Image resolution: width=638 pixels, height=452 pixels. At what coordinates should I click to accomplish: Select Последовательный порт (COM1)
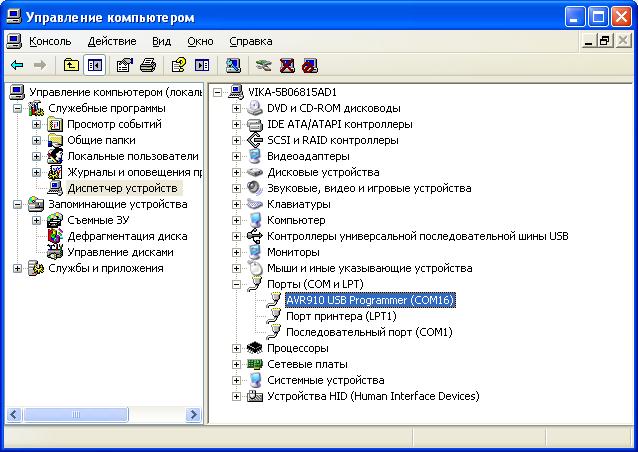click(x=369, y=332)
